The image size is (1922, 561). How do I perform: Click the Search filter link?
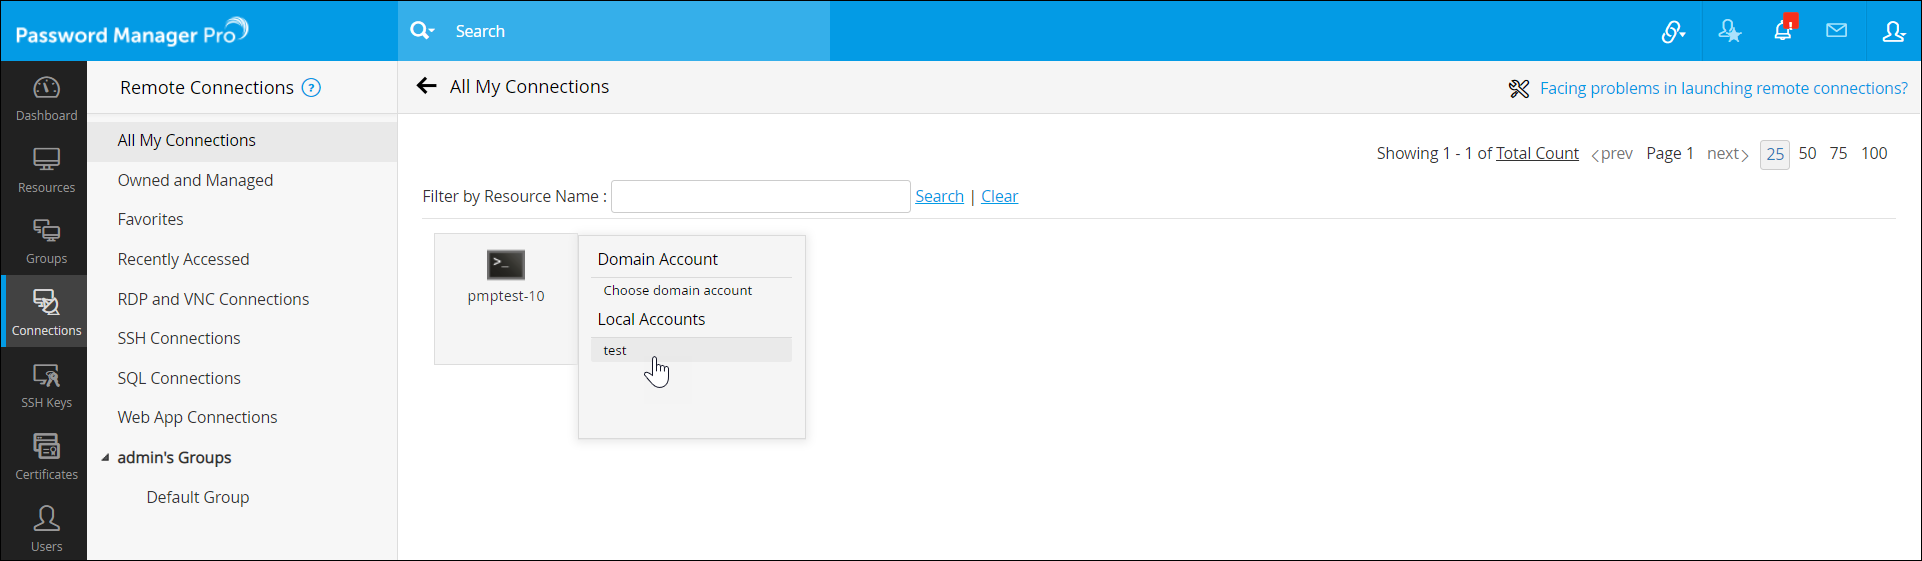pos(939,196)
